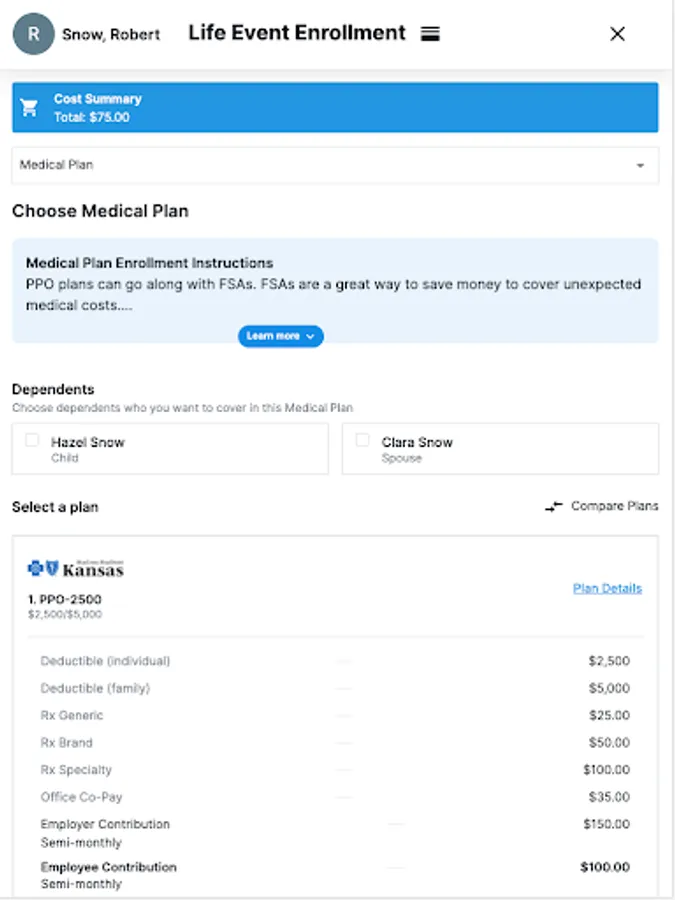Select the PPO-2500 plan name
The height and width of the screenshot is (900, 675).
(65, 600)
